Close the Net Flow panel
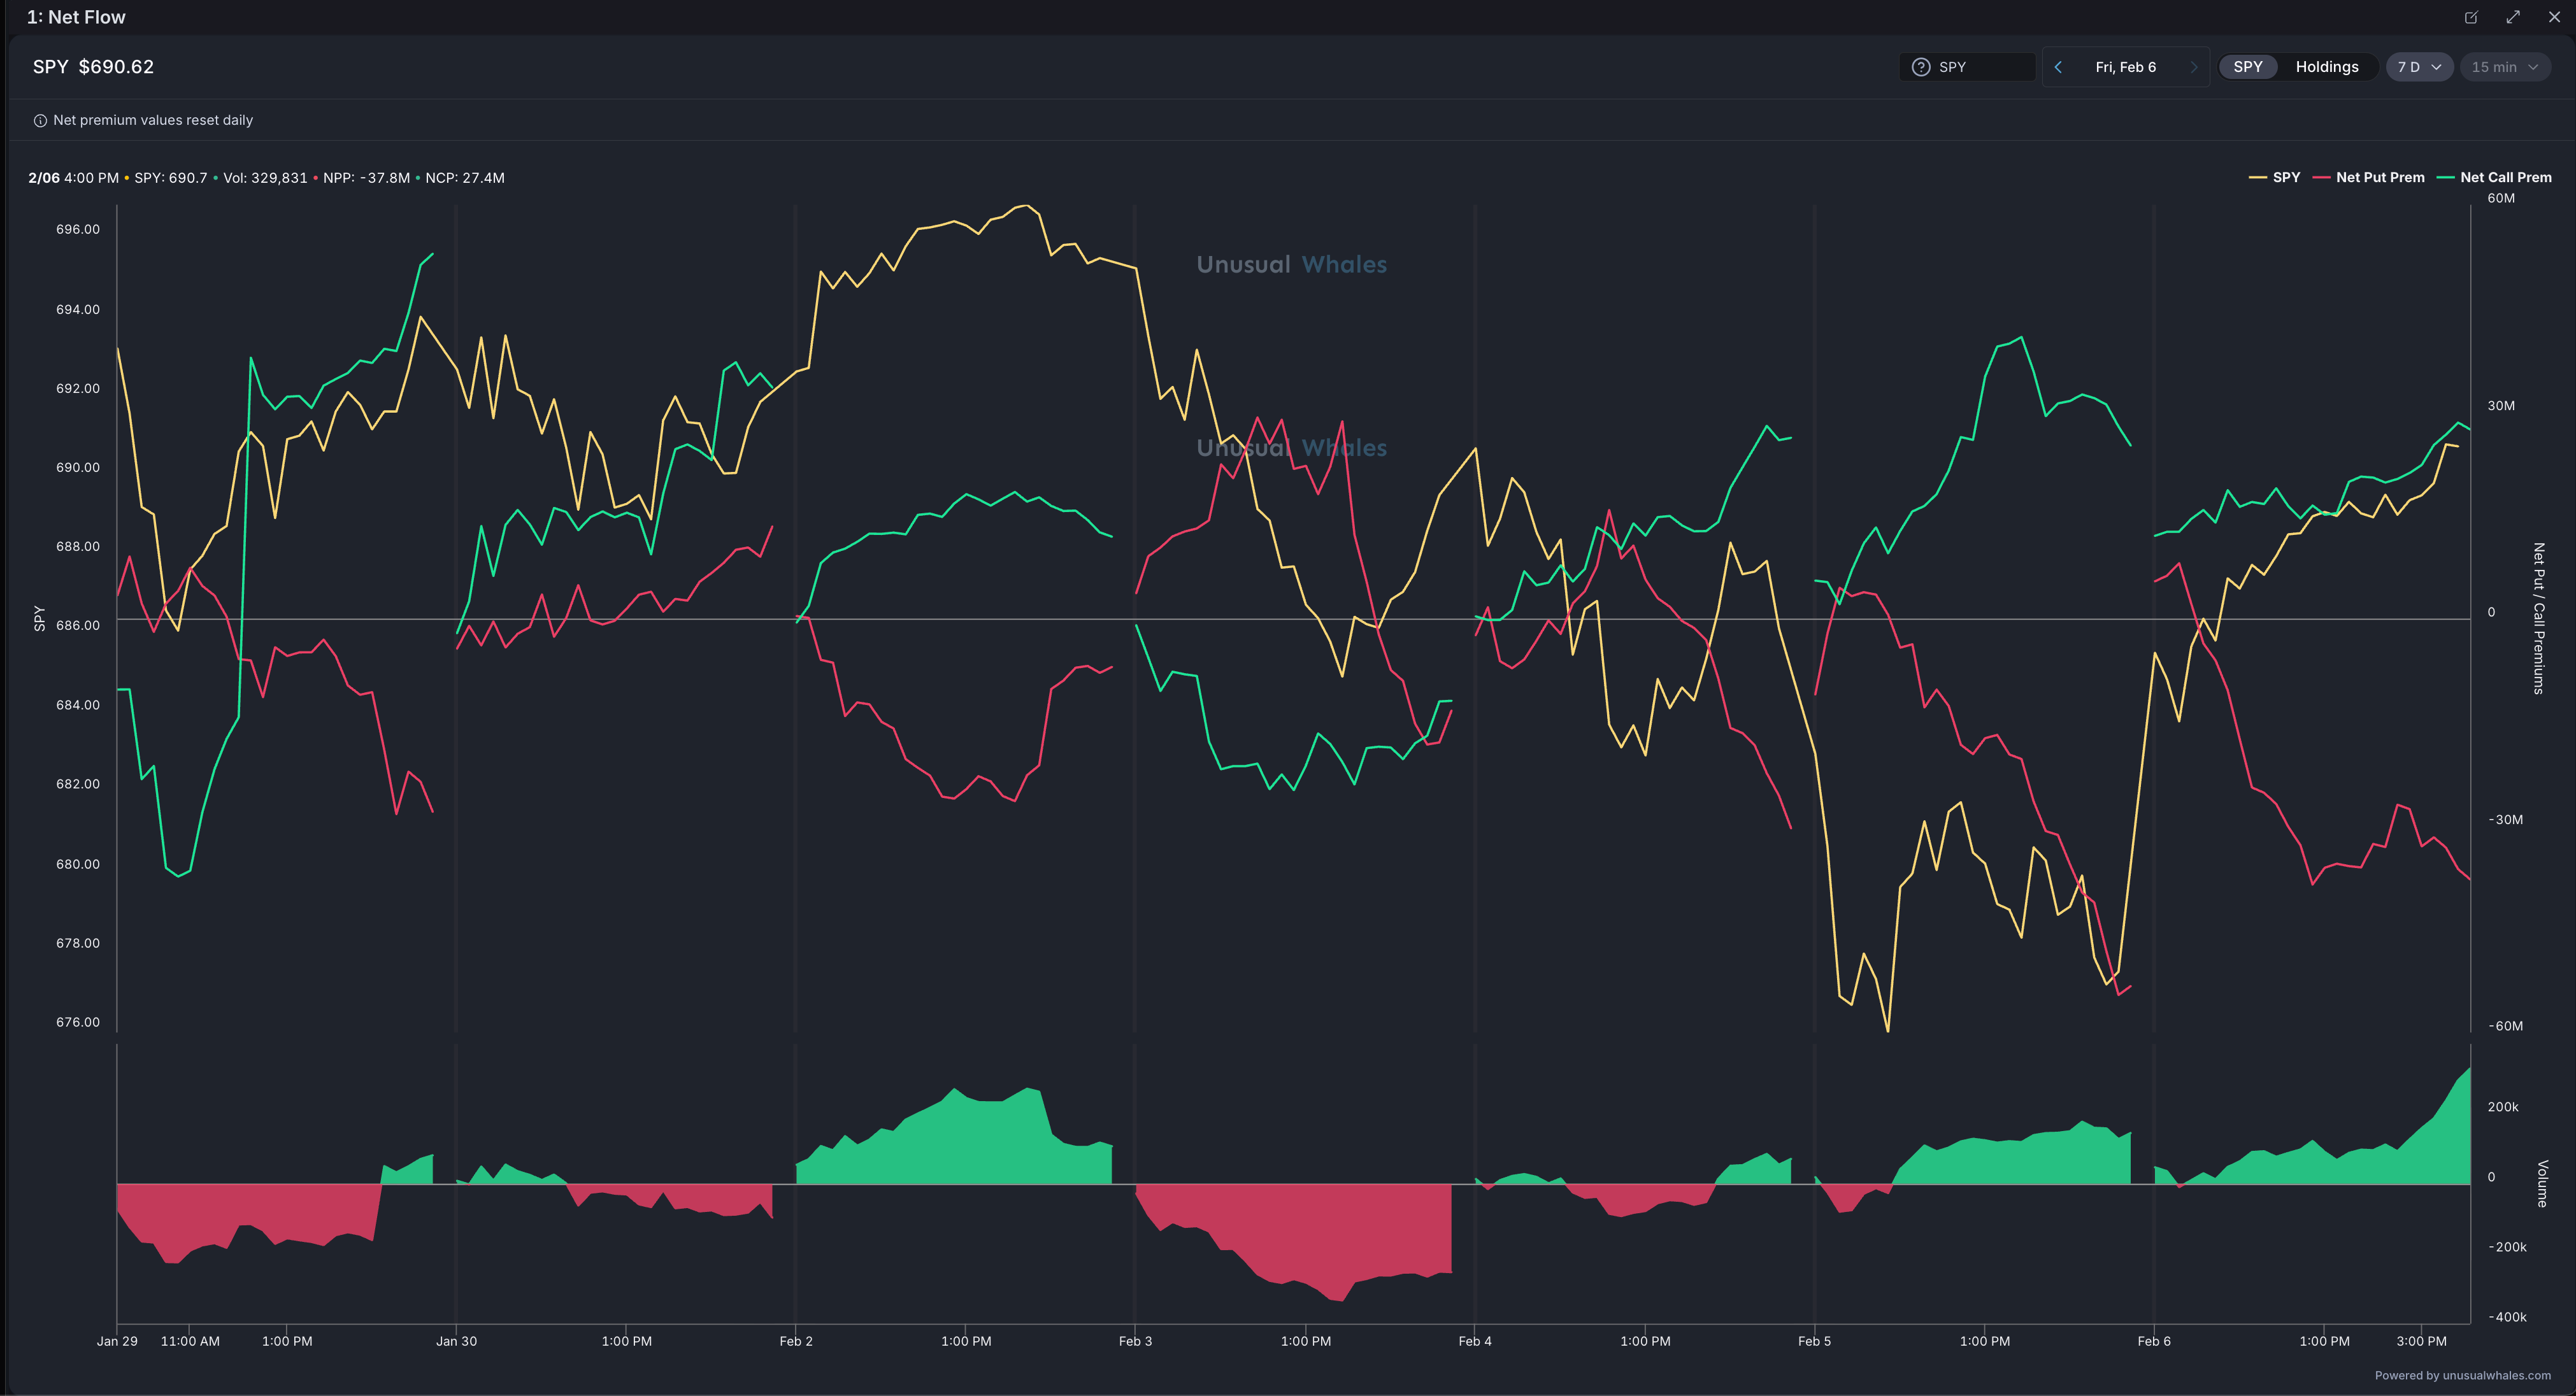This screenshot has width=2576, height=1396. [x=2554, y=17]
